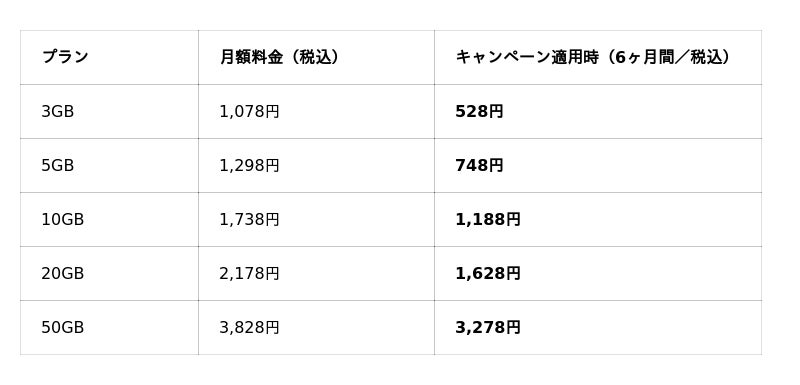Click the 税込 text in monthly header
Image resolution: width=800 pixels, height=385 pixels.
(315, 57)
